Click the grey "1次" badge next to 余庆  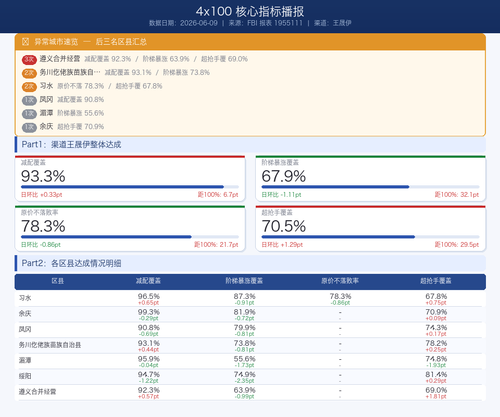29,127
